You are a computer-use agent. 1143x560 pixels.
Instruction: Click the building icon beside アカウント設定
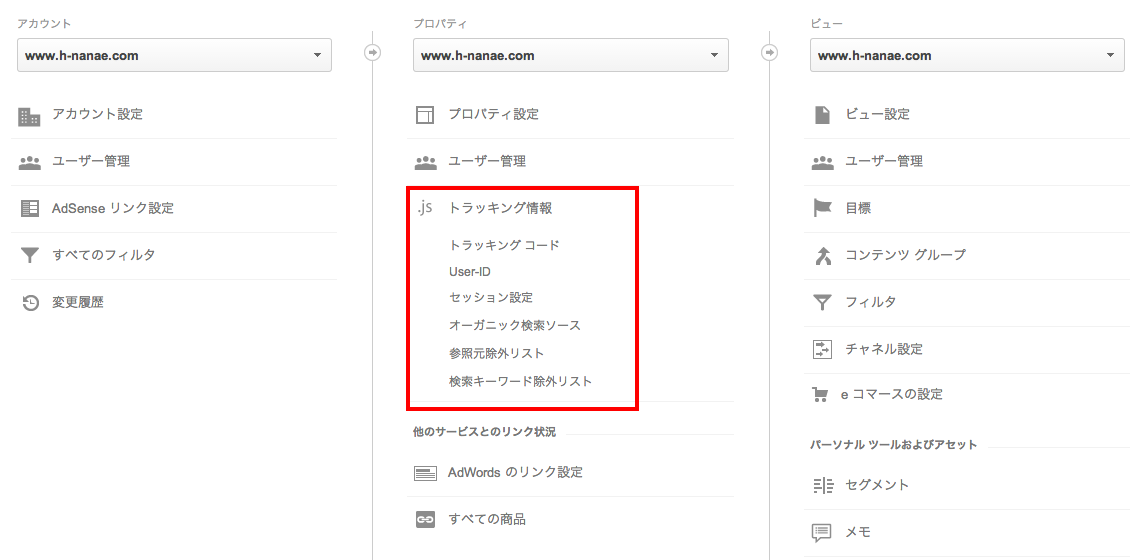pos(29,115)
